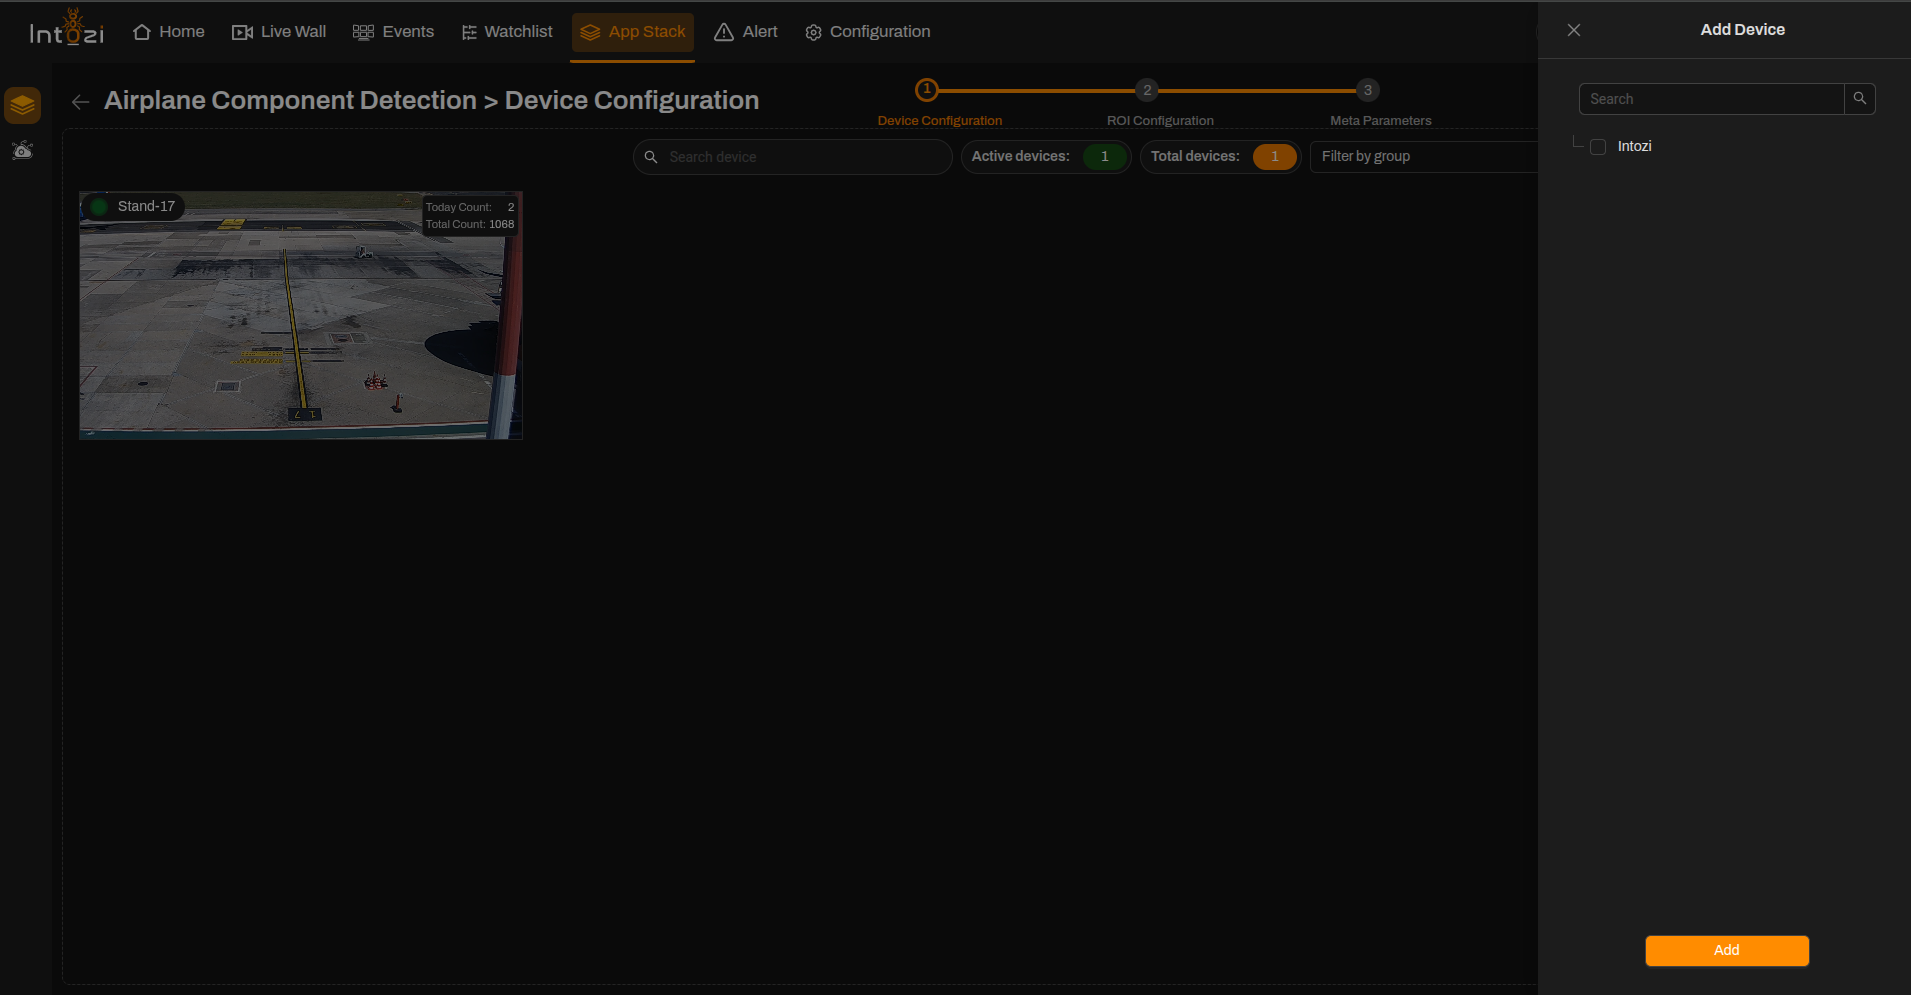Click the camera icon in left sidebar
1911x995 pixels.
23,150
